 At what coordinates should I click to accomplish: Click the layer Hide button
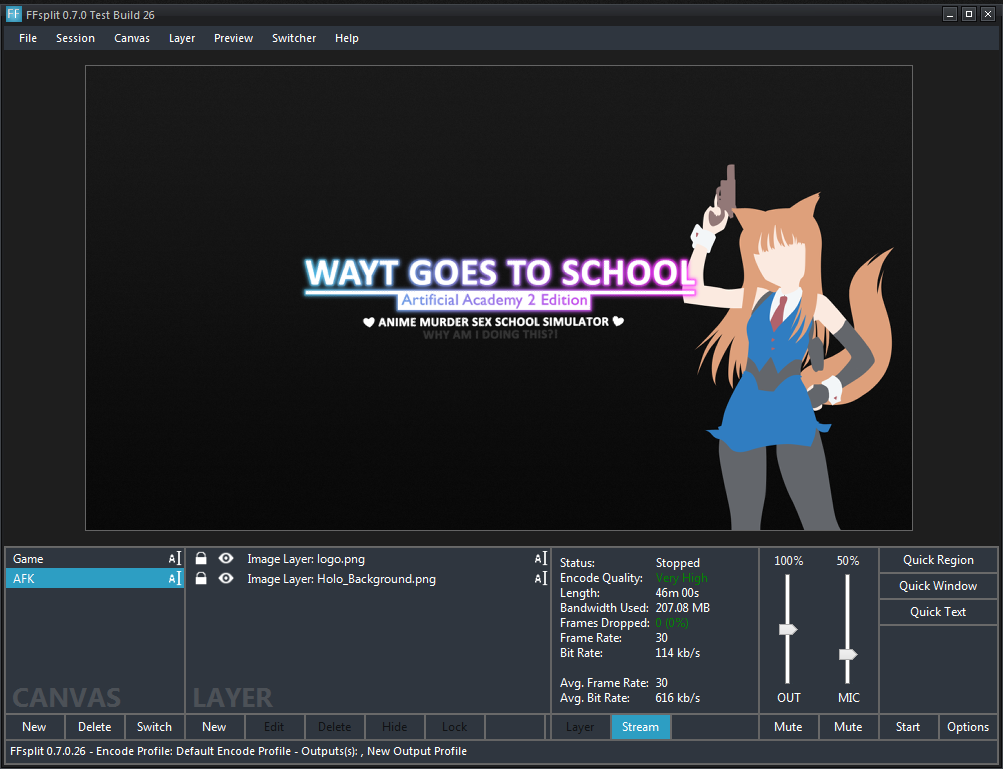click(x=395, y=727)
